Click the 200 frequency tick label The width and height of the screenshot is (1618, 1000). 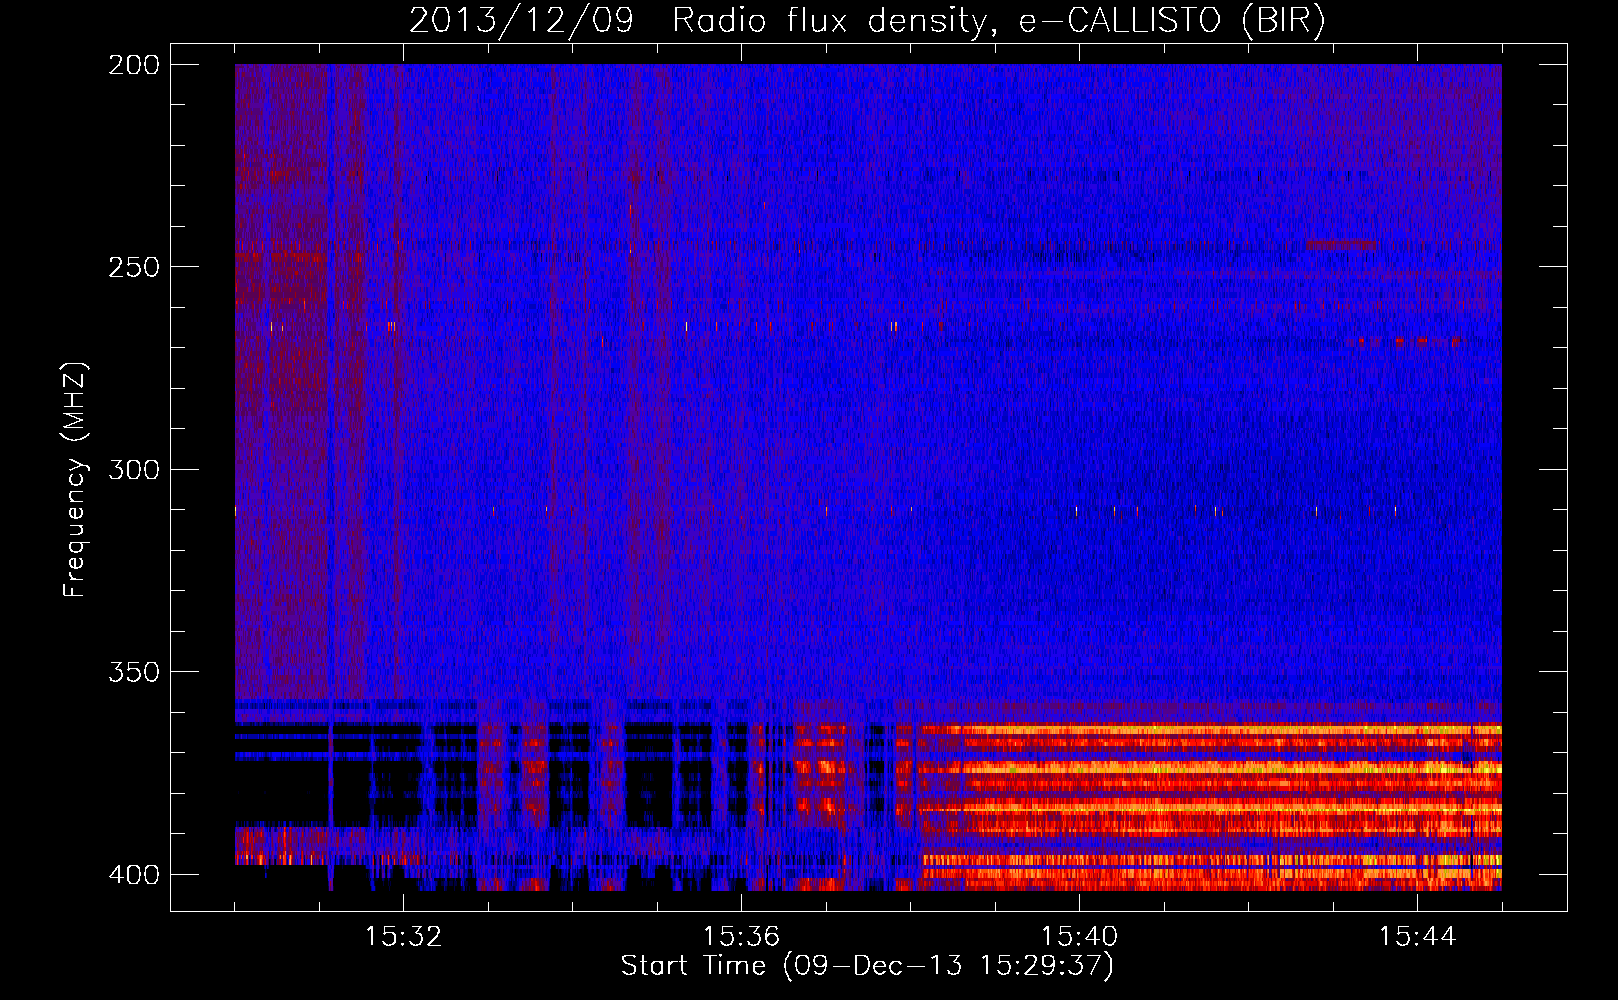pos(133,65)
